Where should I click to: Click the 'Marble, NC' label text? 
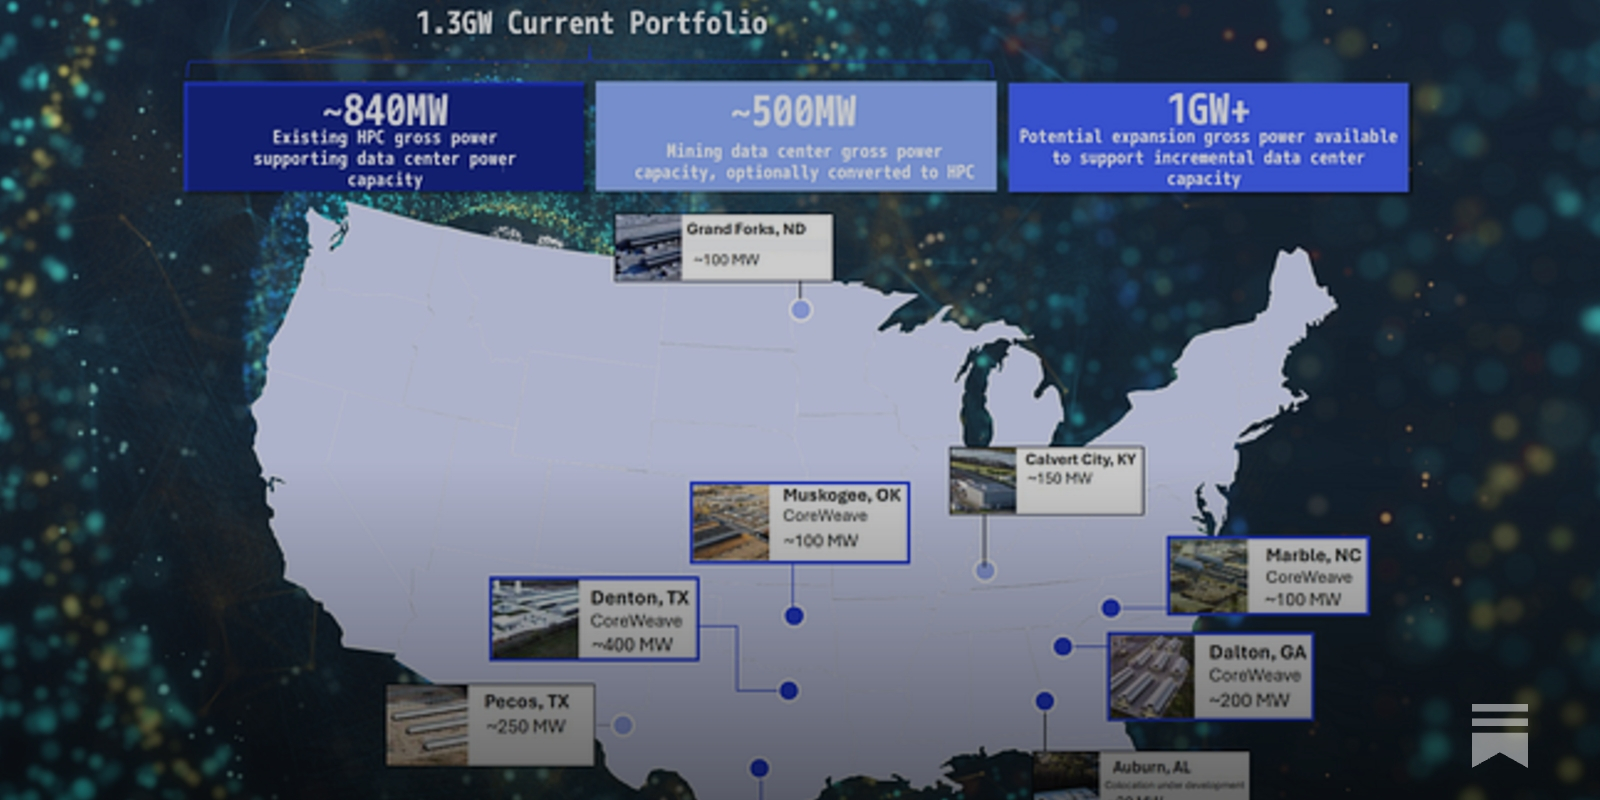click(x=1313, y=555)
